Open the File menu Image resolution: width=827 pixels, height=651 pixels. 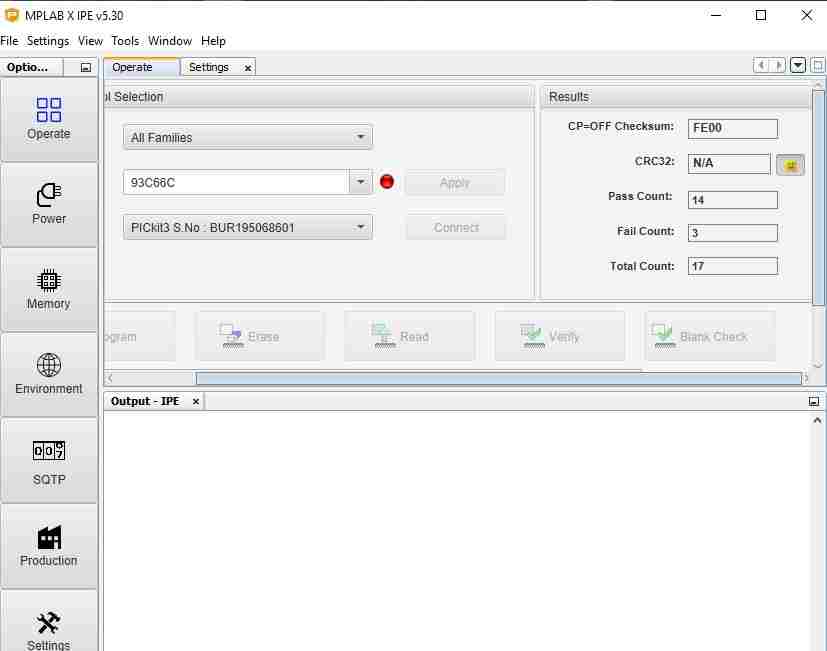coord(9,41)
